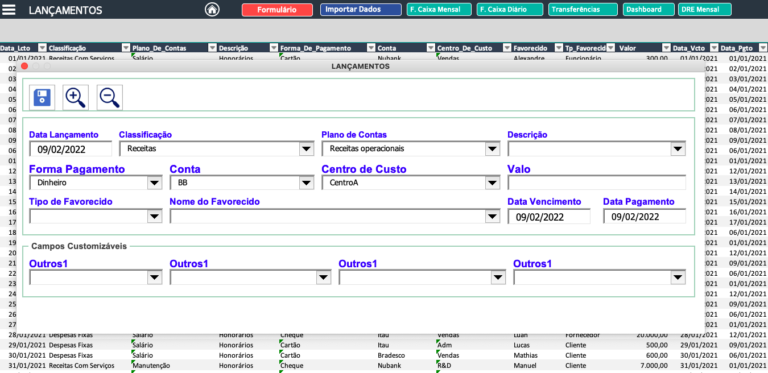Select the BB value in Conta box
Screen dimensions: 768x373
pyautogui.click(x=182, y=183)
